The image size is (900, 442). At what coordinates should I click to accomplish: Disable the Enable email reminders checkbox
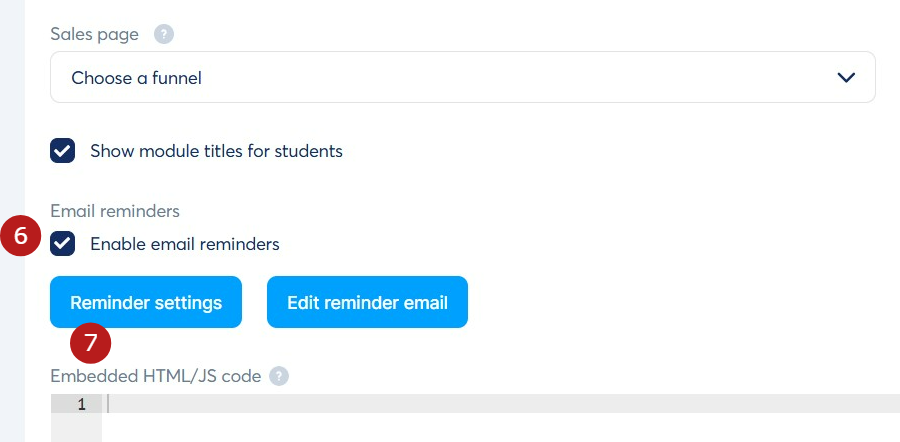point(62,243)
